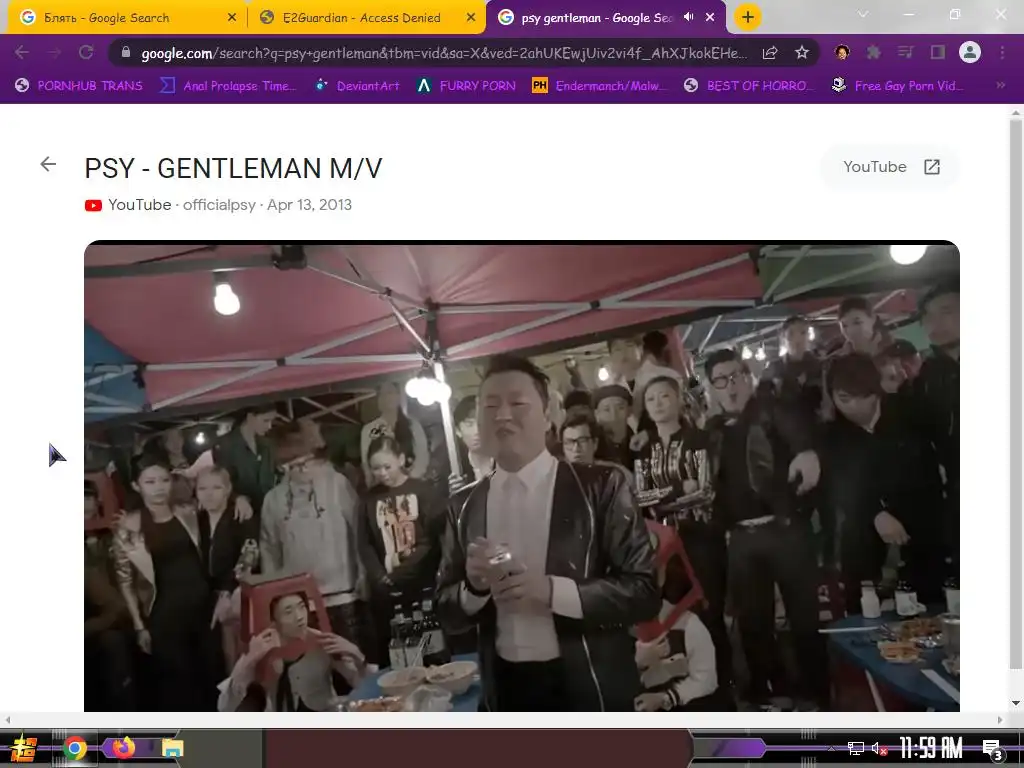Viewport: 1024px width, 768px height.
Task: Open the avatar extension icon in the toolbar
Action: pos(842,52)
